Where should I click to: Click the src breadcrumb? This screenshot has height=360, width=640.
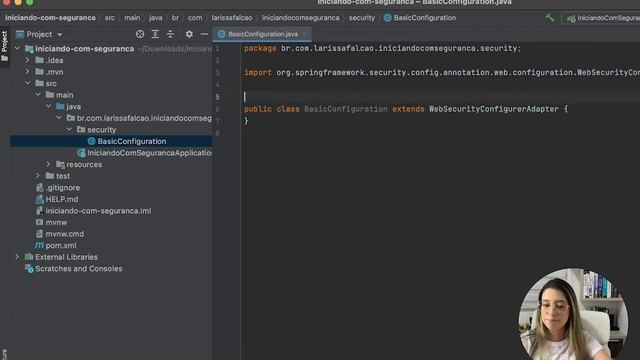tap(110, 18)
